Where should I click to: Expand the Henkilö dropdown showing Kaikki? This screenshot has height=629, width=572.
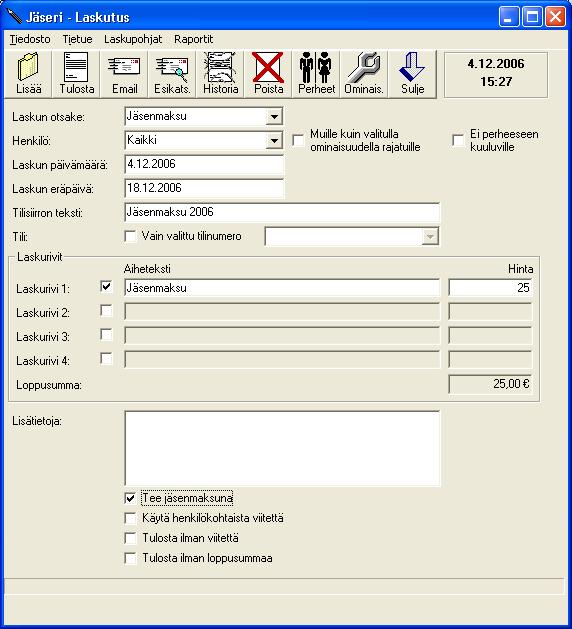pos(274,141)
